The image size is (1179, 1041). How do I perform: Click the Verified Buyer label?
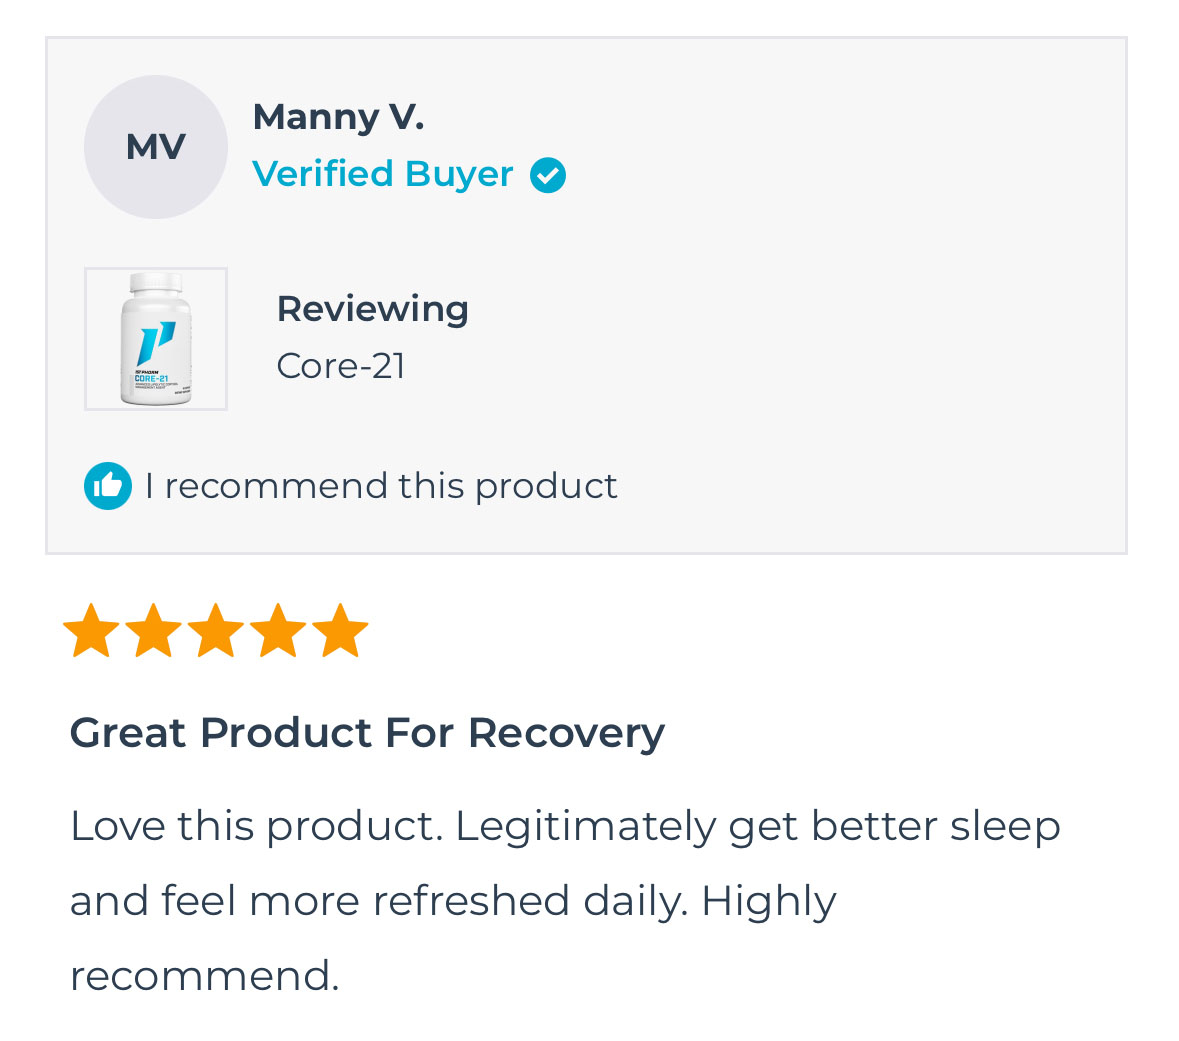click(x=383, y=174)
